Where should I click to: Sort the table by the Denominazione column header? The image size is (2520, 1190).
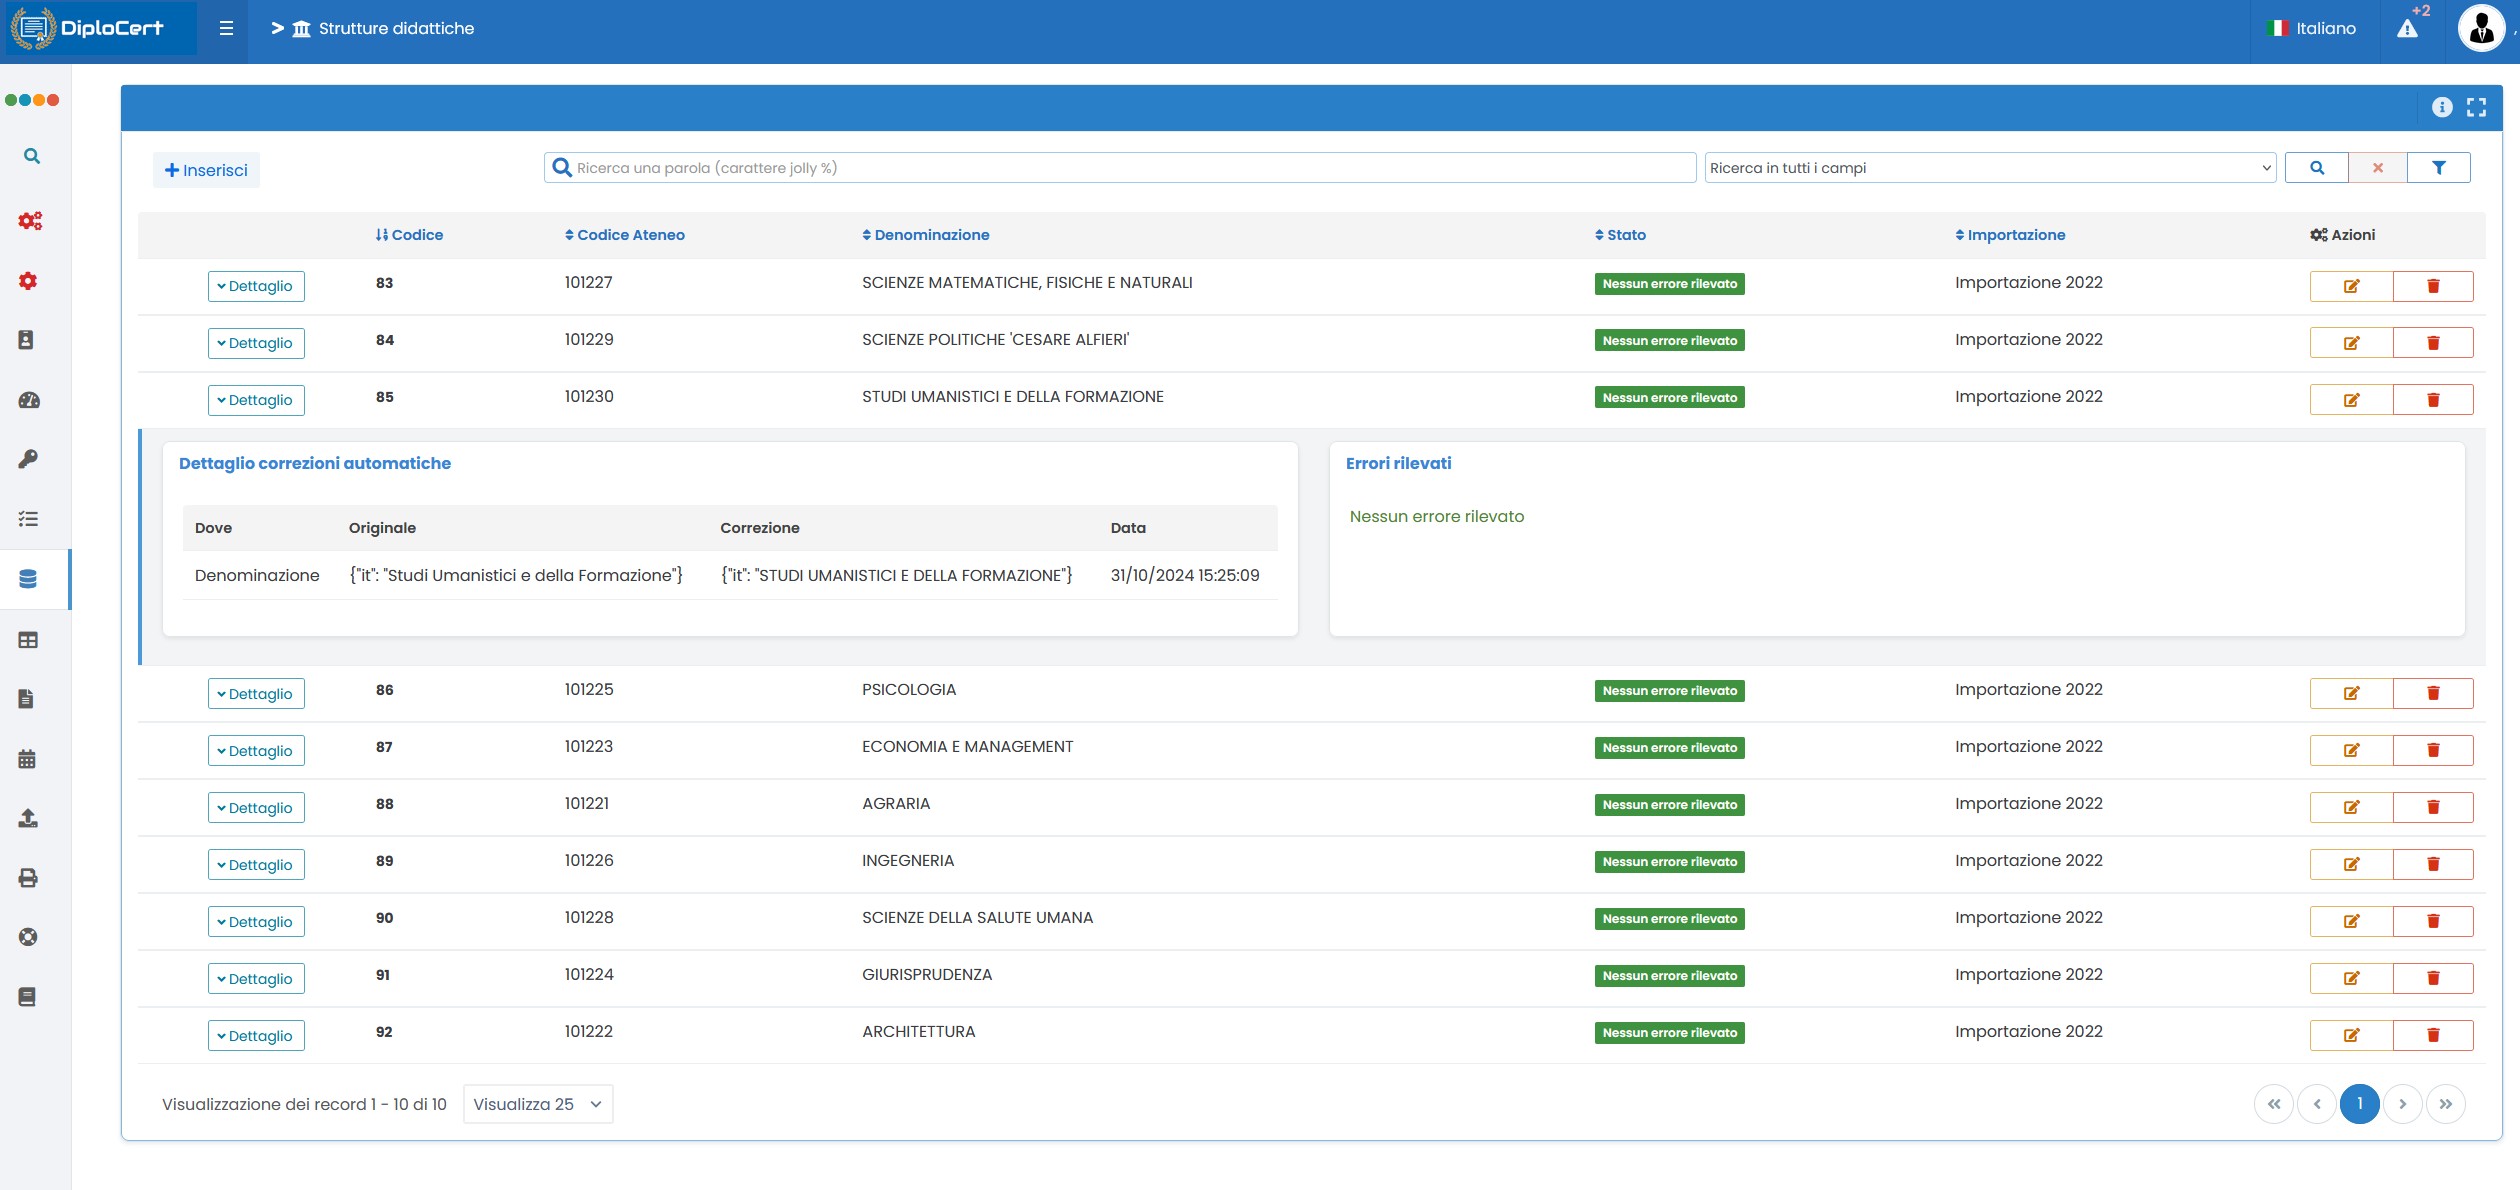click(x=925, y=235)
